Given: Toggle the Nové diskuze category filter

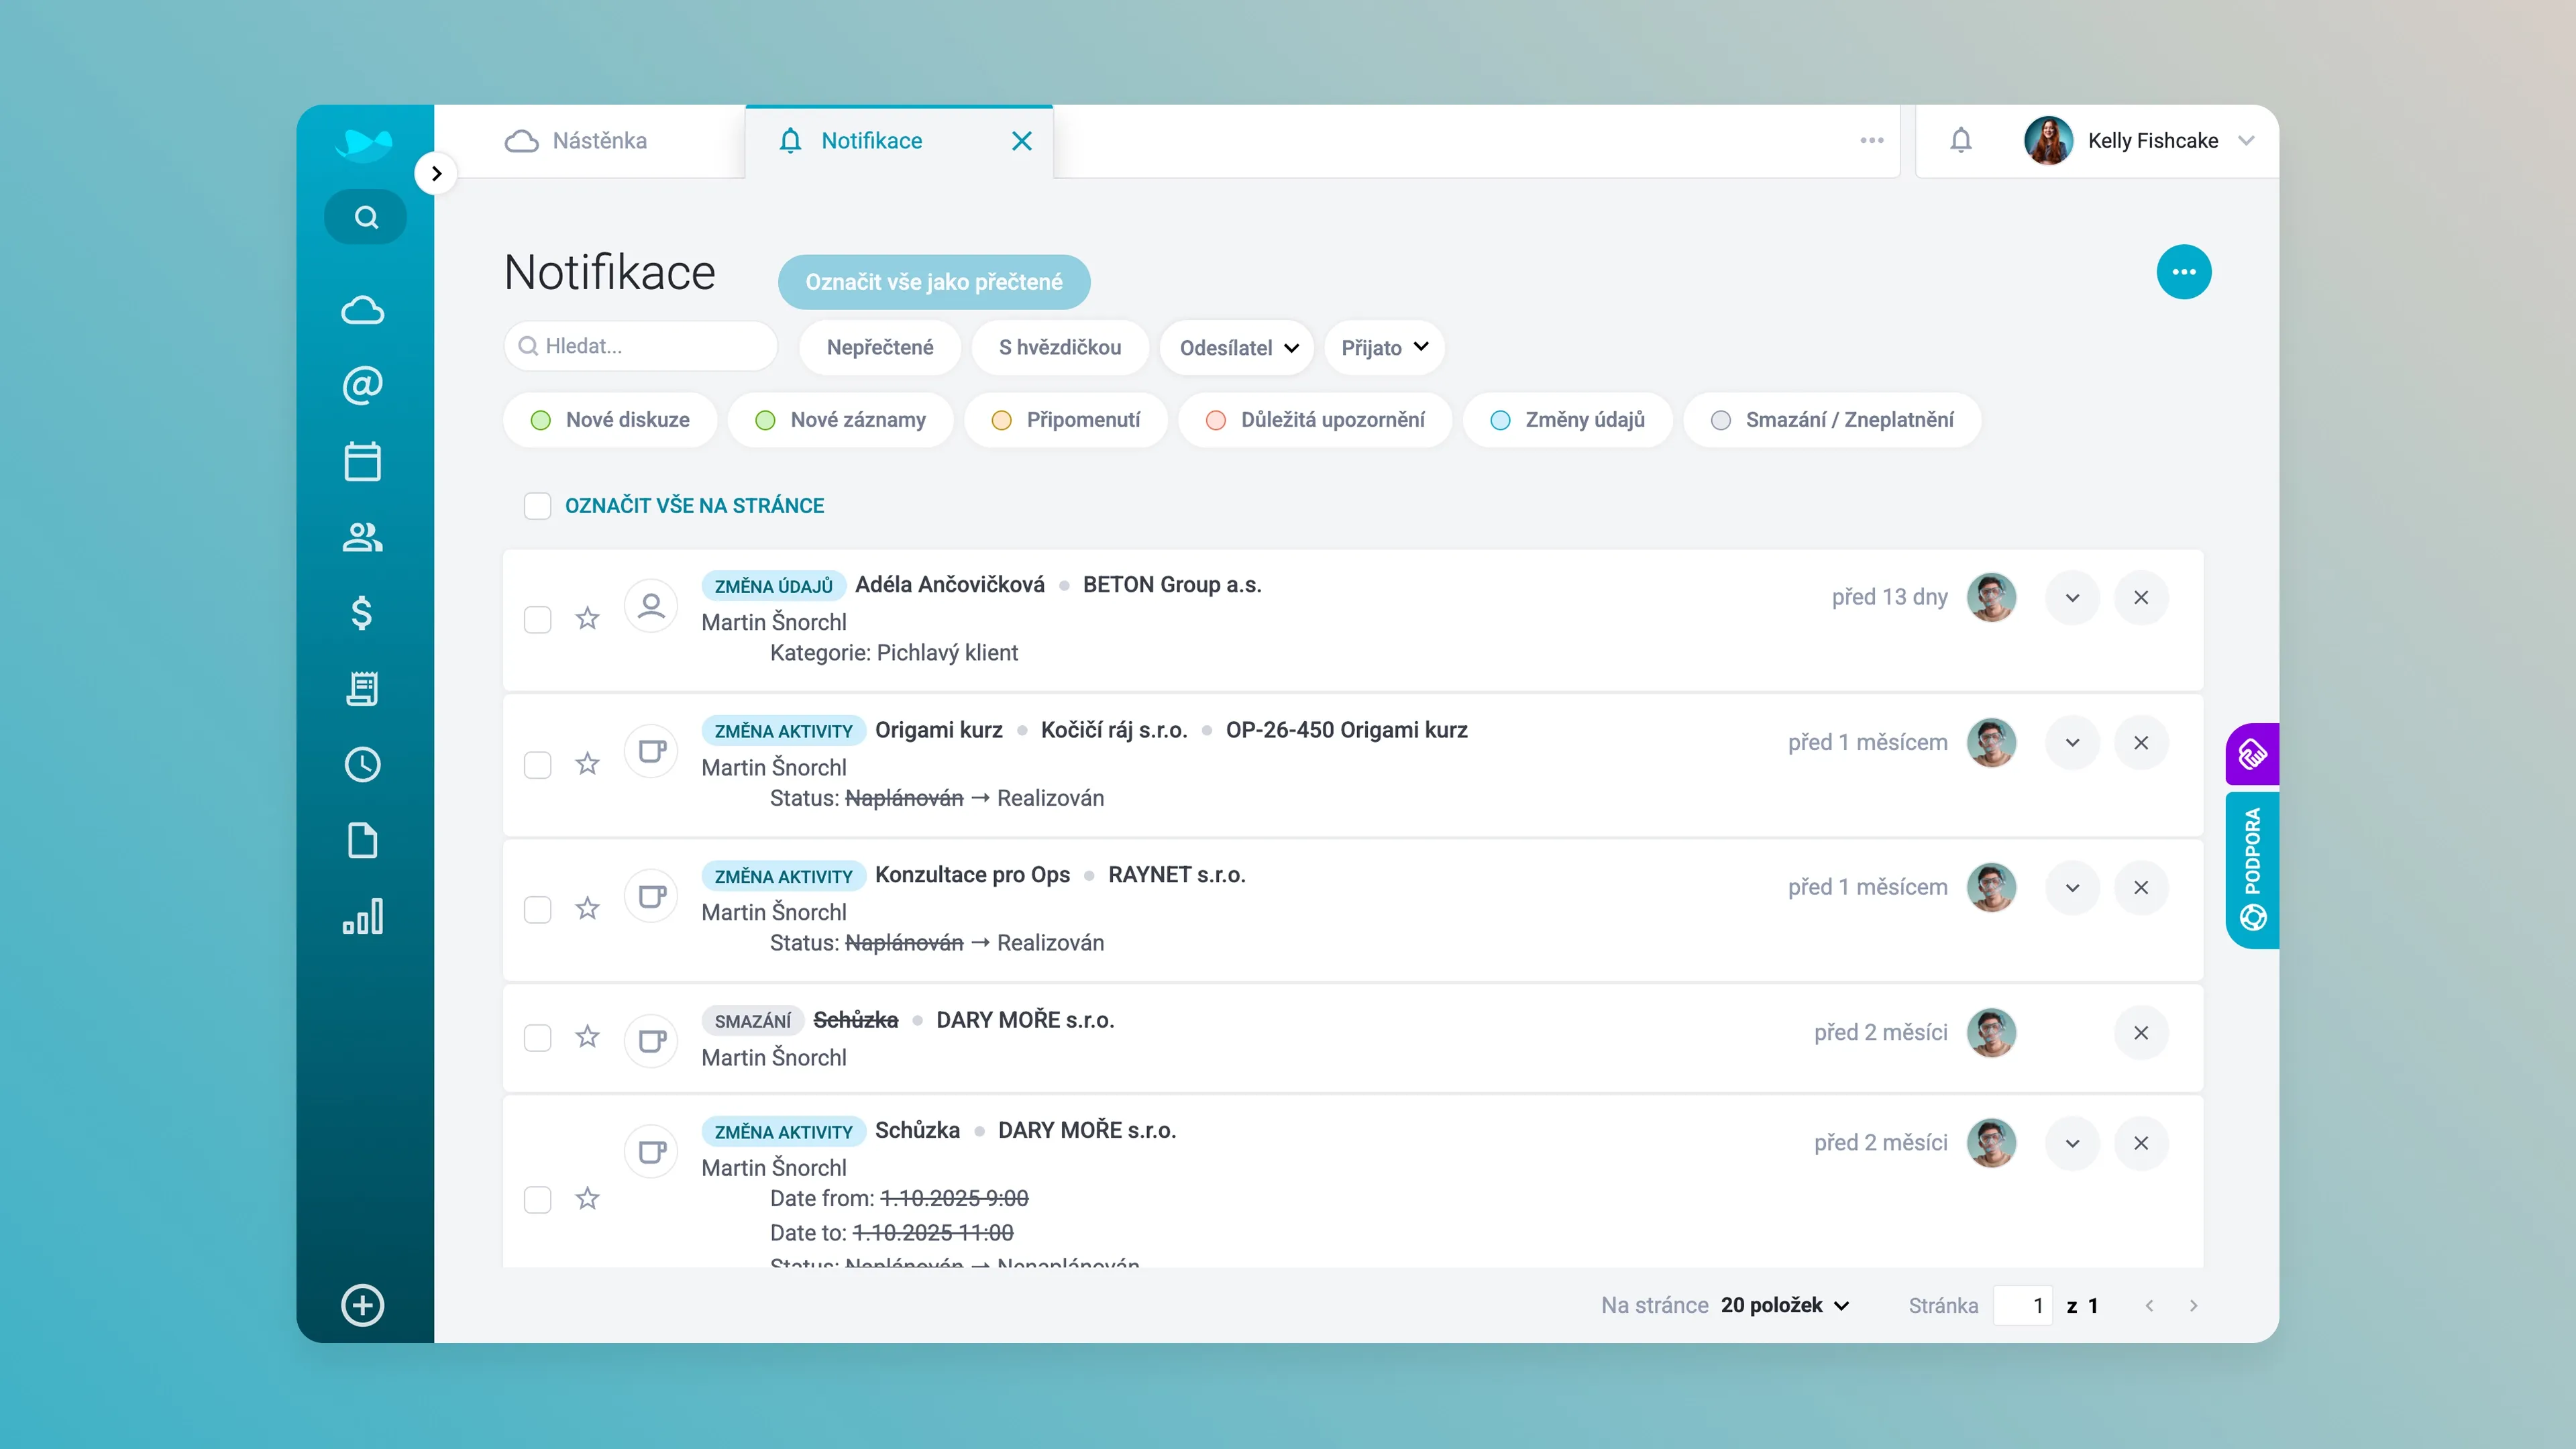Looking at the screenshot, I should pyautogui.click(x=610, y=420).
